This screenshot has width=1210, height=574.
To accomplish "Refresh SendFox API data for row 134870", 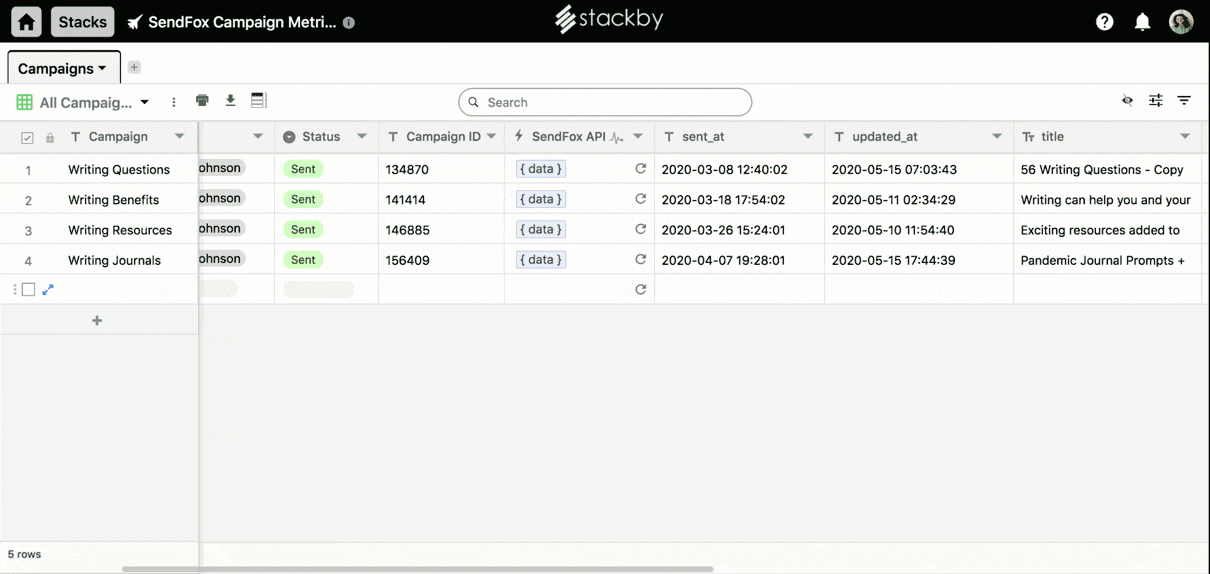I will [640, 169].
